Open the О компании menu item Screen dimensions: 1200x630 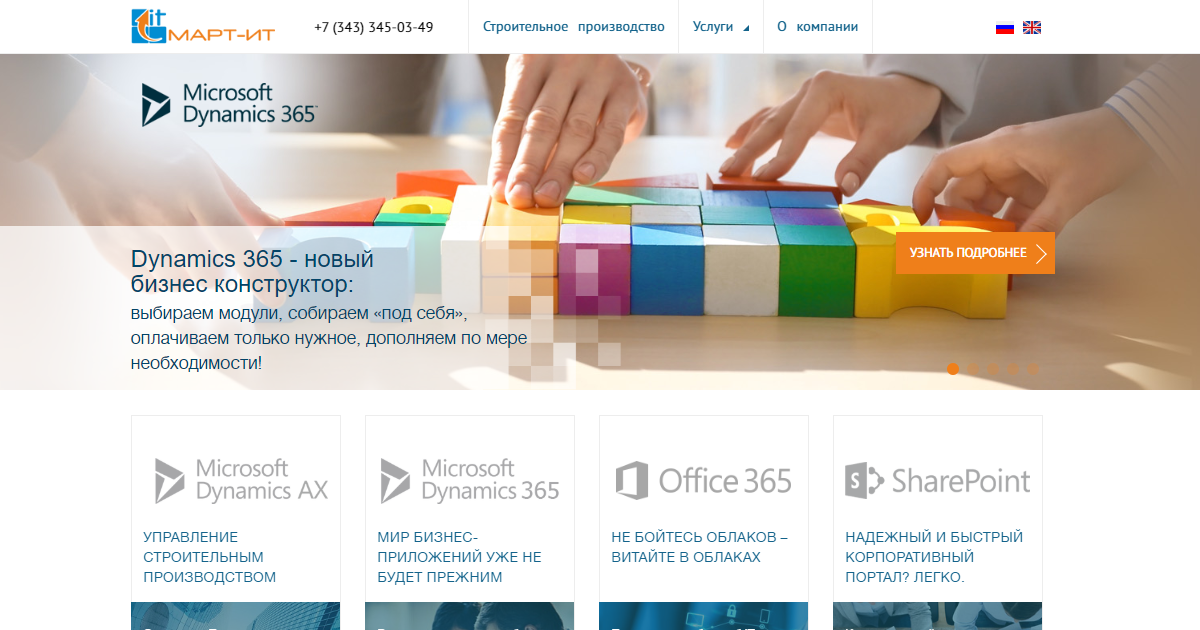point(817,27)
